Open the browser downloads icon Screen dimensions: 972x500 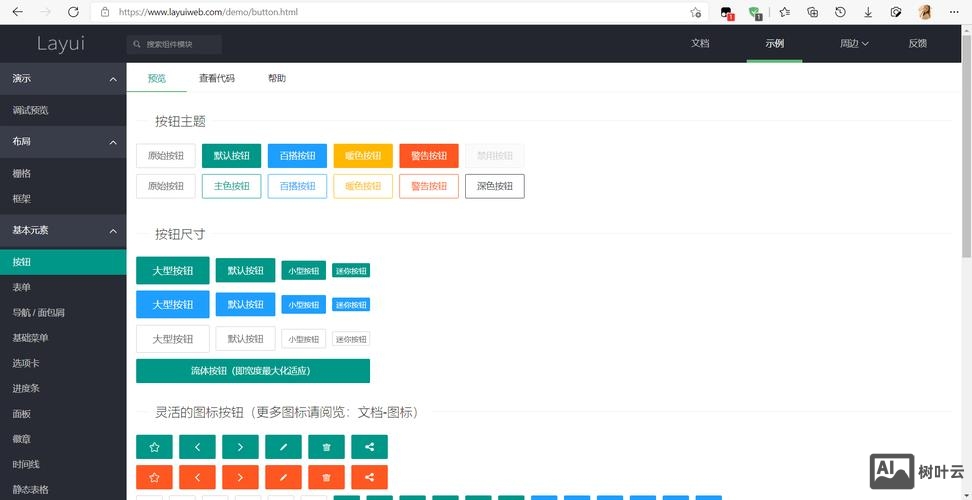868,12
